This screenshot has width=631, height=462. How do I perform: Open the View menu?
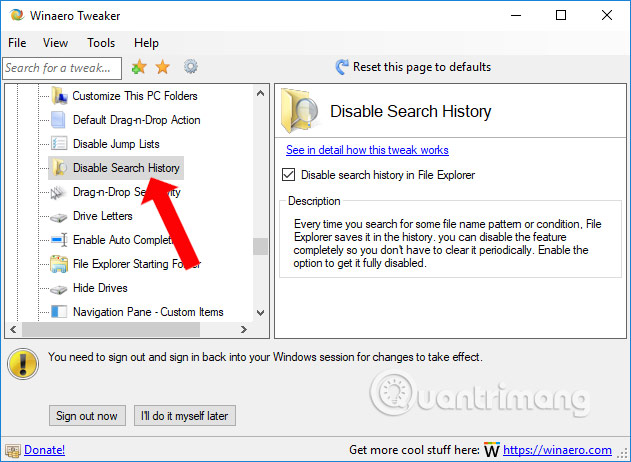pyautogui.click(x=56, y=43)
